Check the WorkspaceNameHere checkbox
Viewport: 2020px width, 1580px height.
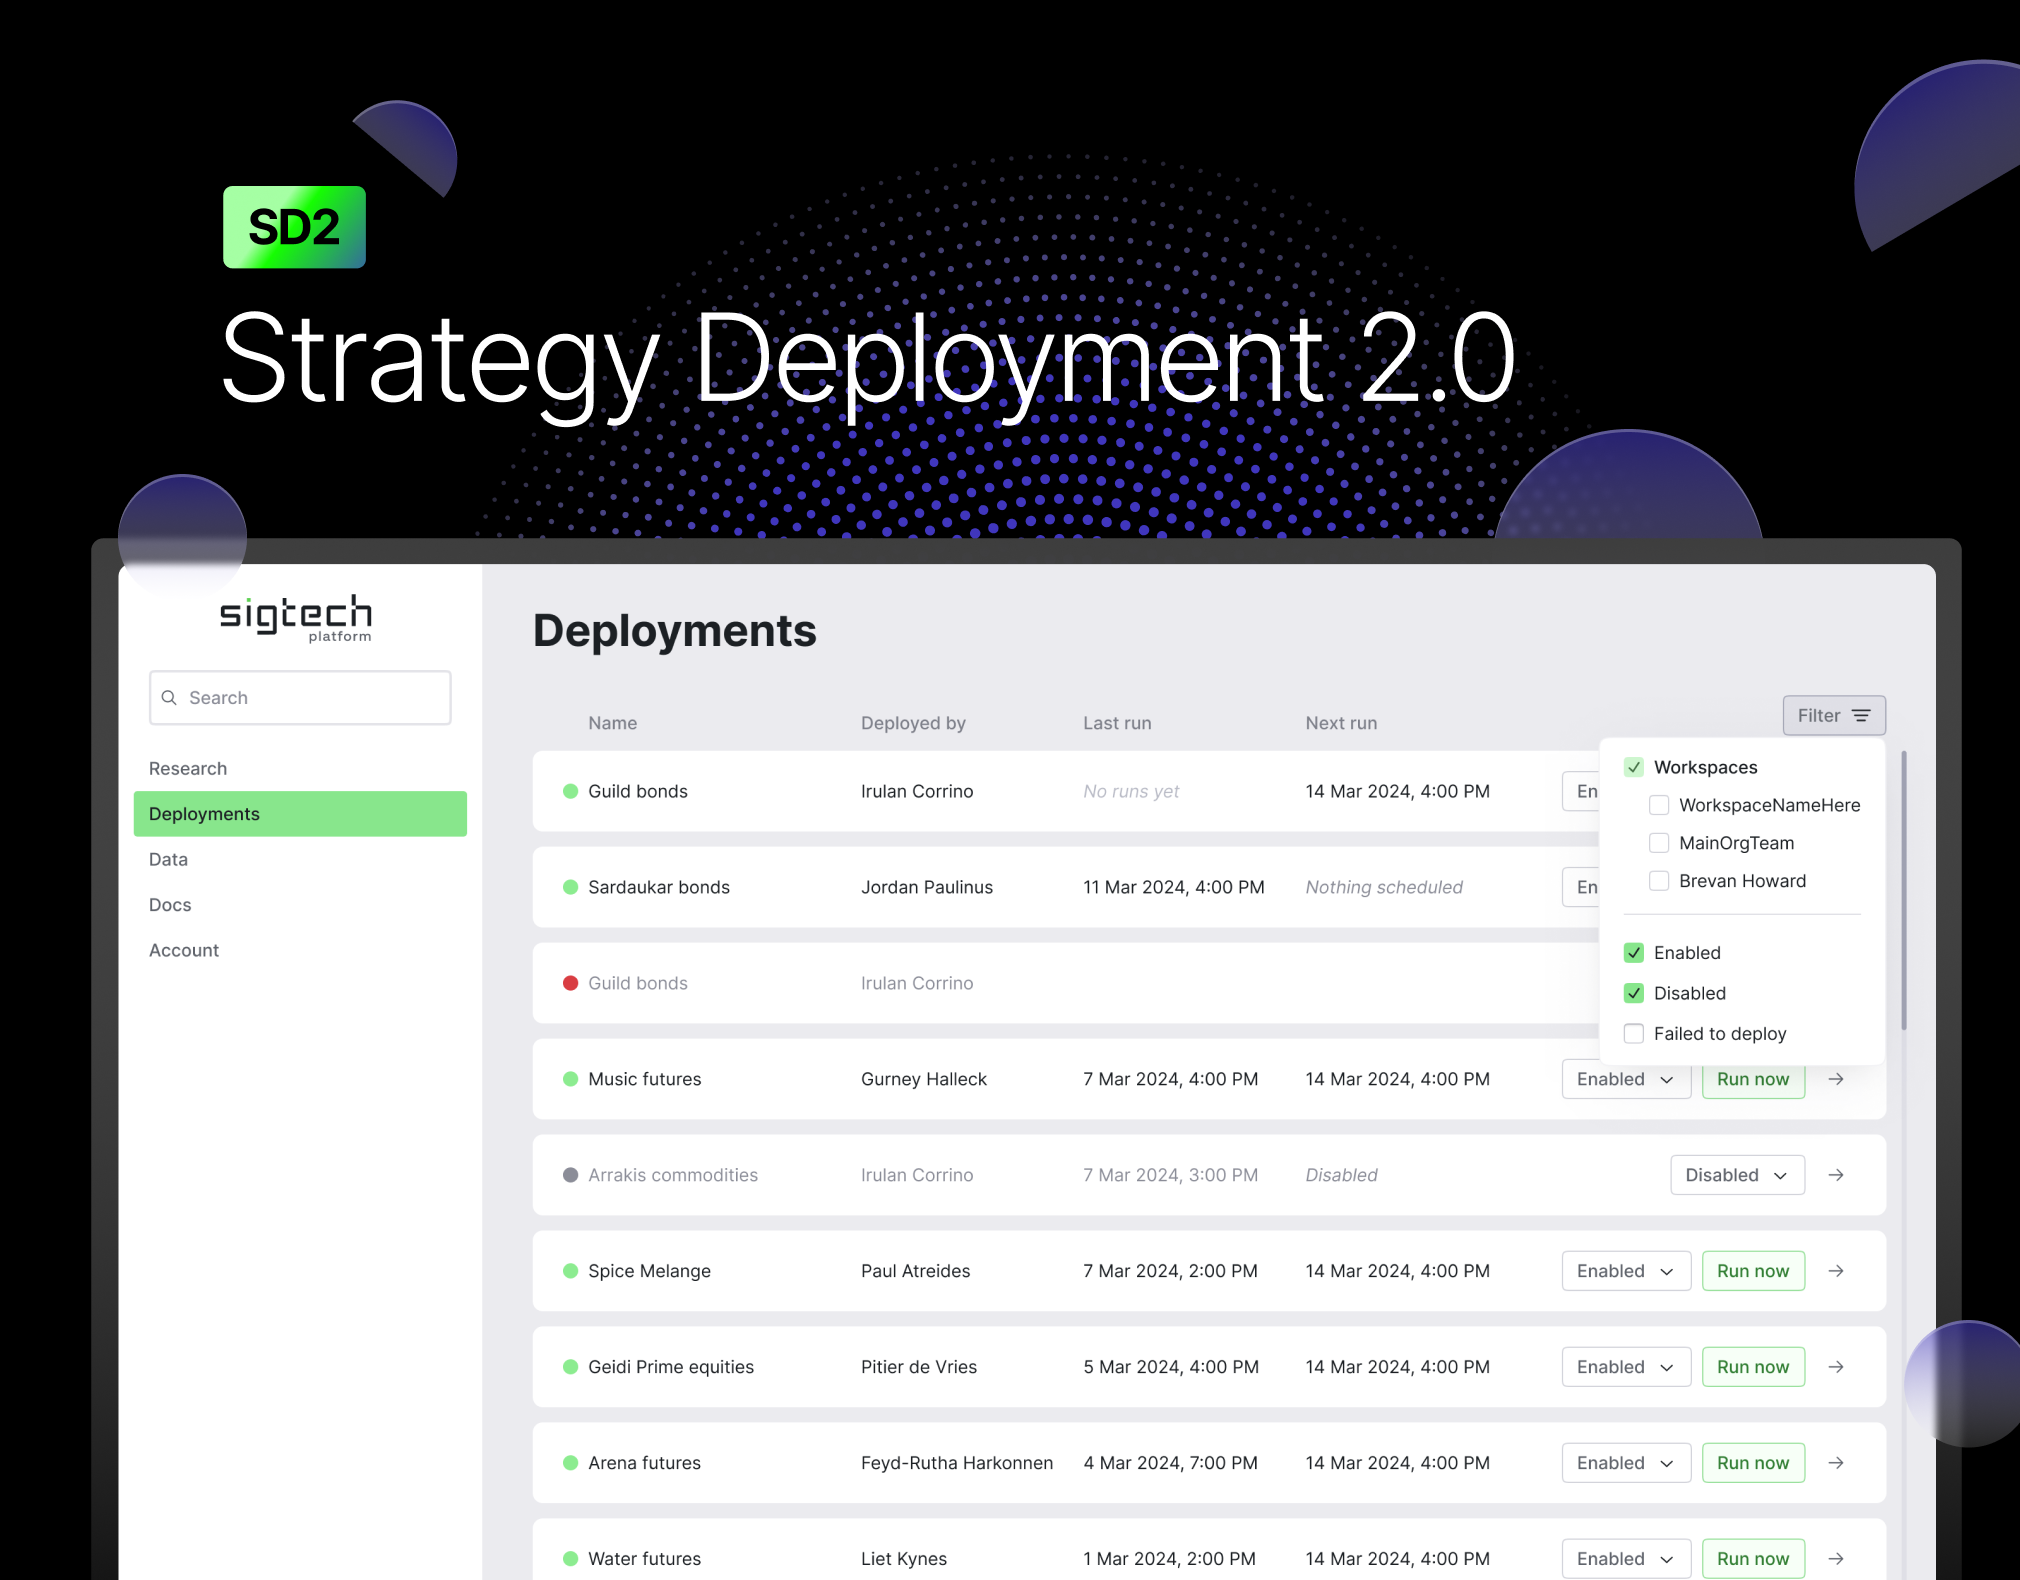1659,805
